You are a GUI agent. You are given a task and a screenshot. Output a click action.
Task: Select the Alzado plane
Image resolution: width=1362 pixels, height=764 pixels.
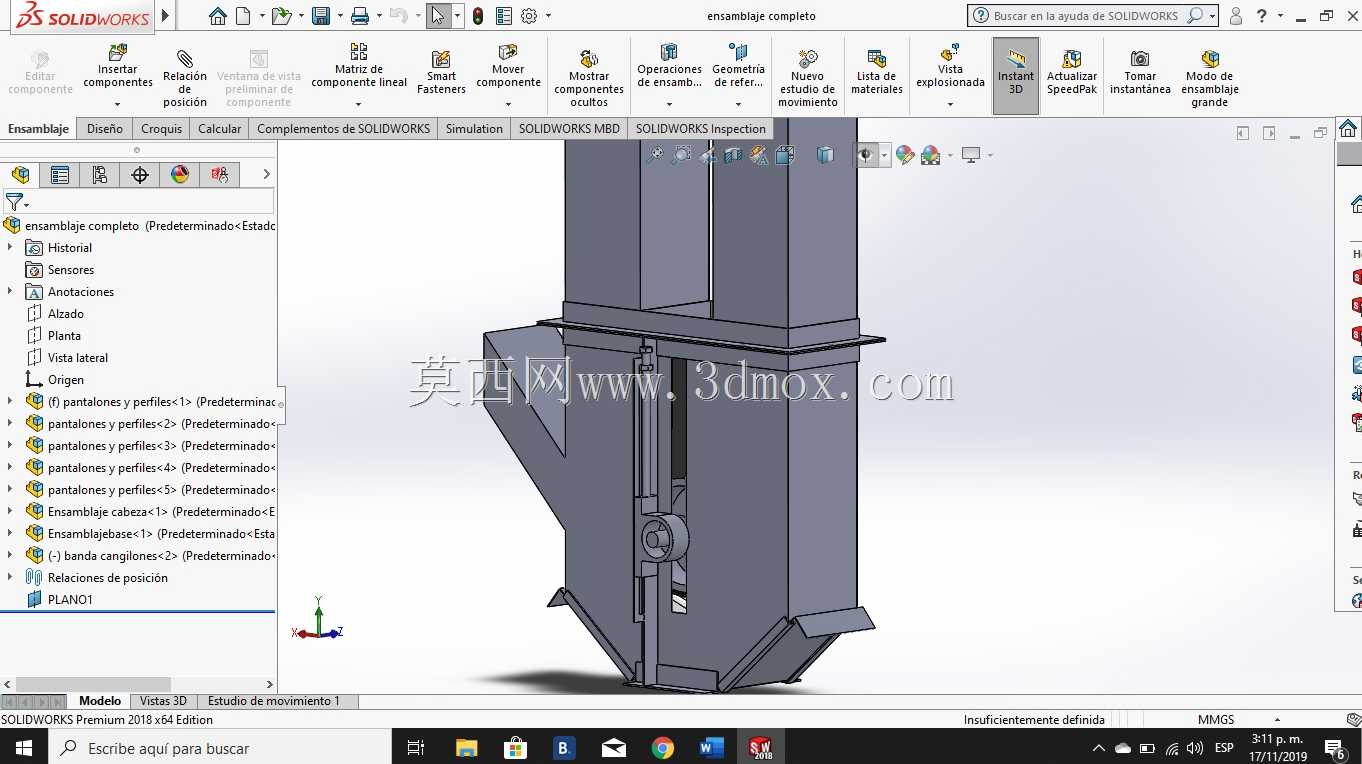(x=66, y=314)
